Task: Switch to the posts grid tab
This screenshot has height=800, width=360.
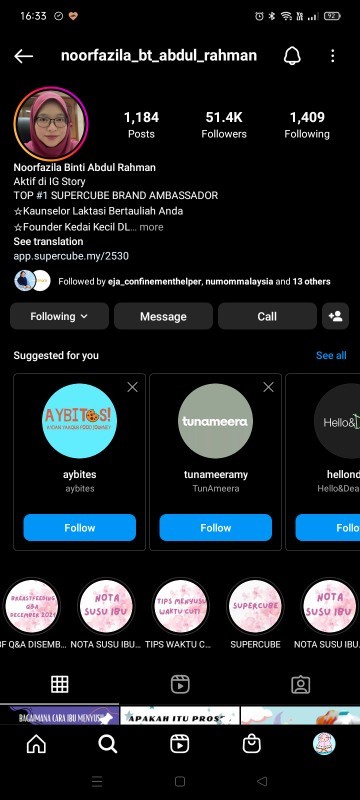Action: coord(60,684)
